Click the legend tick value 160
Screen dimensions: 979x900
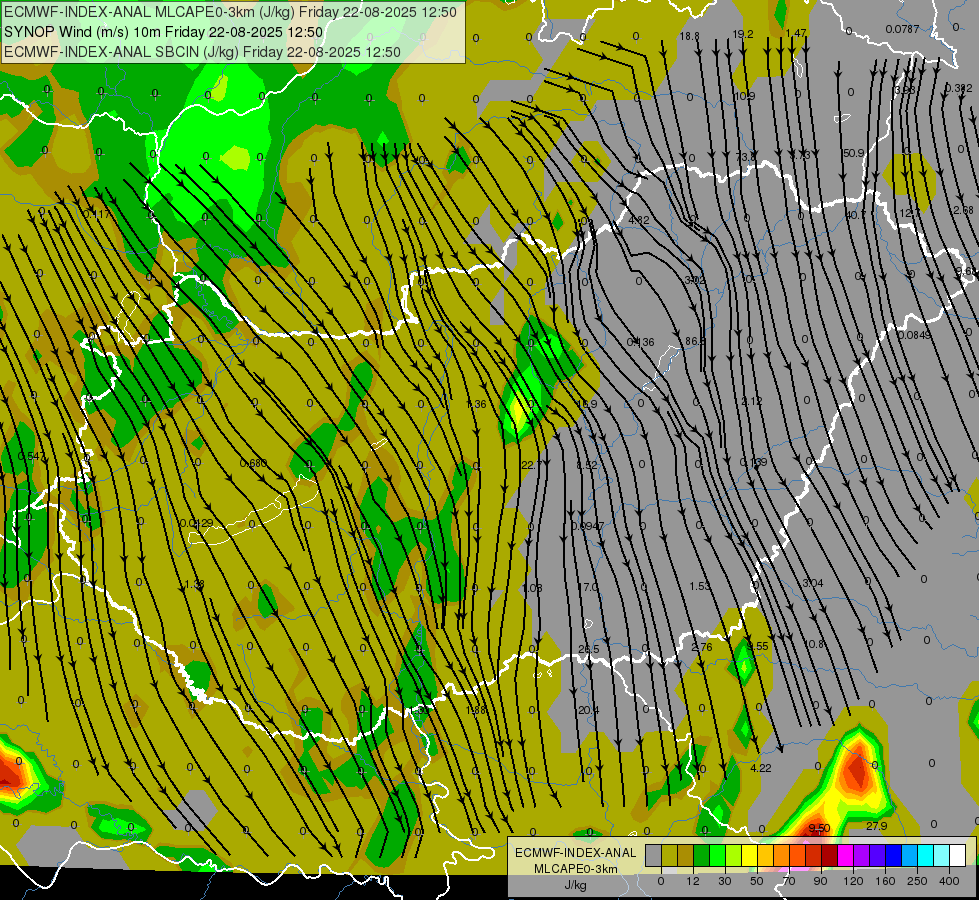[x=885, y=881]
